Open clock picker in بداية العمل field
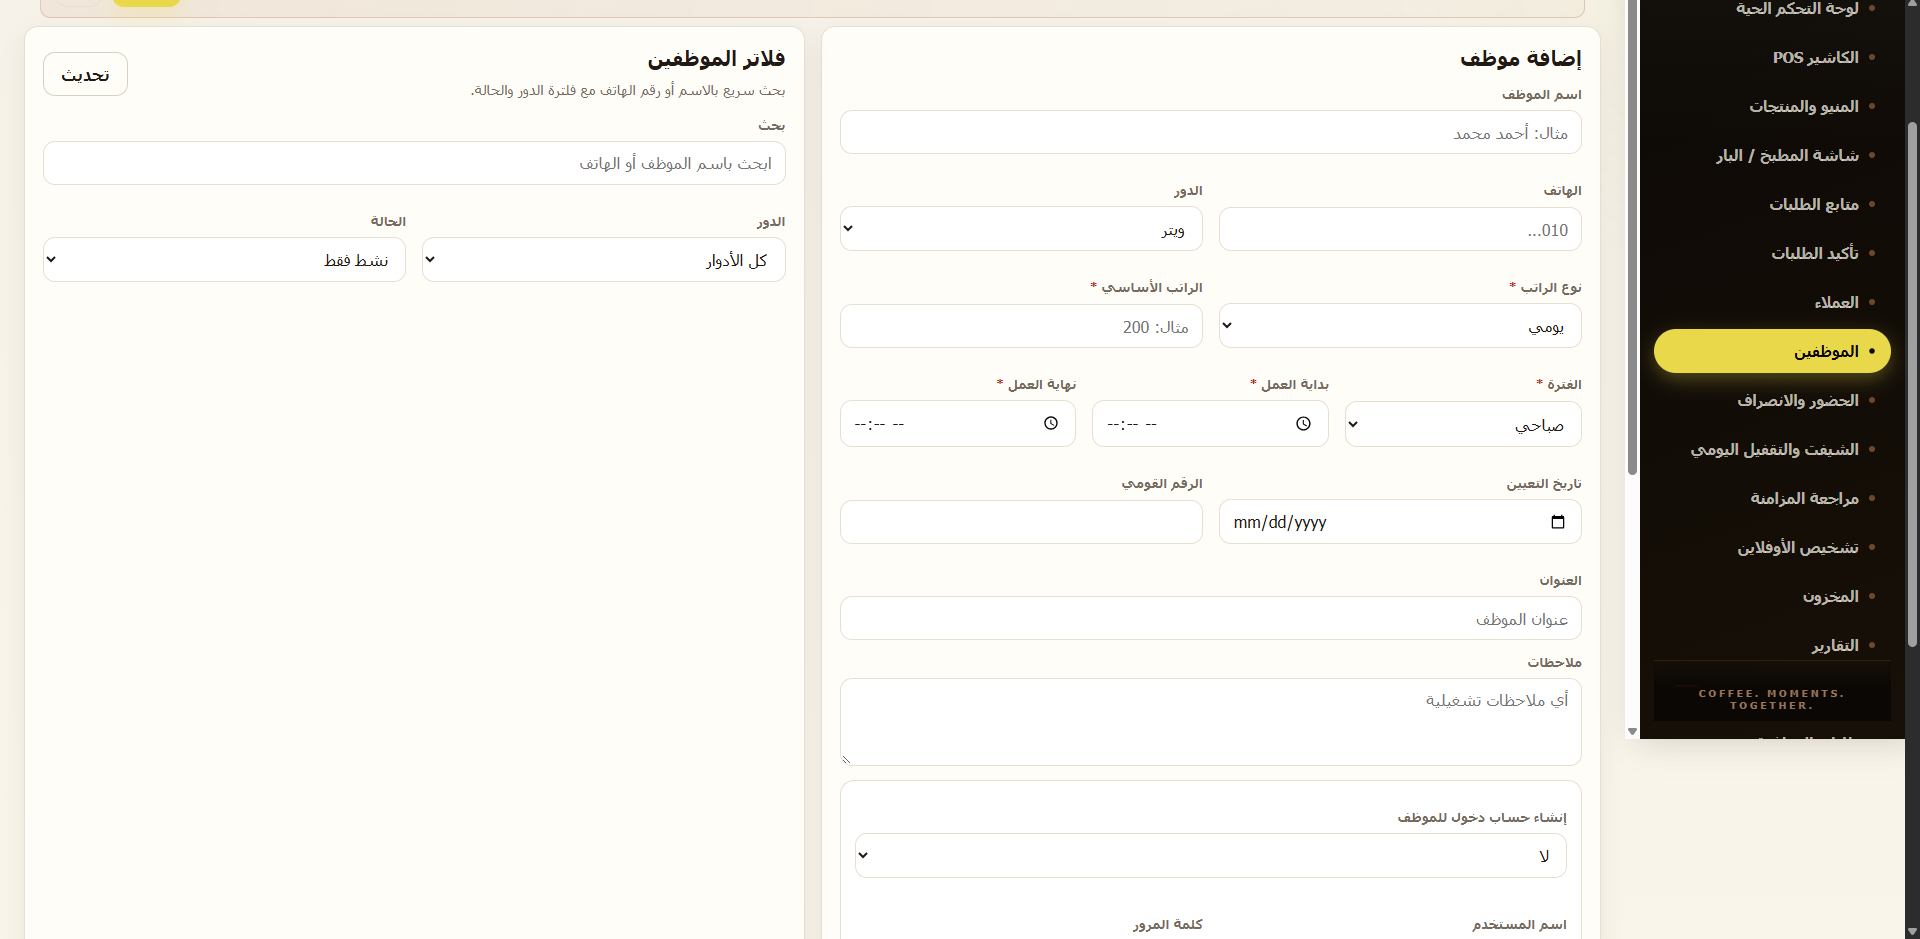 point(1303,424)
